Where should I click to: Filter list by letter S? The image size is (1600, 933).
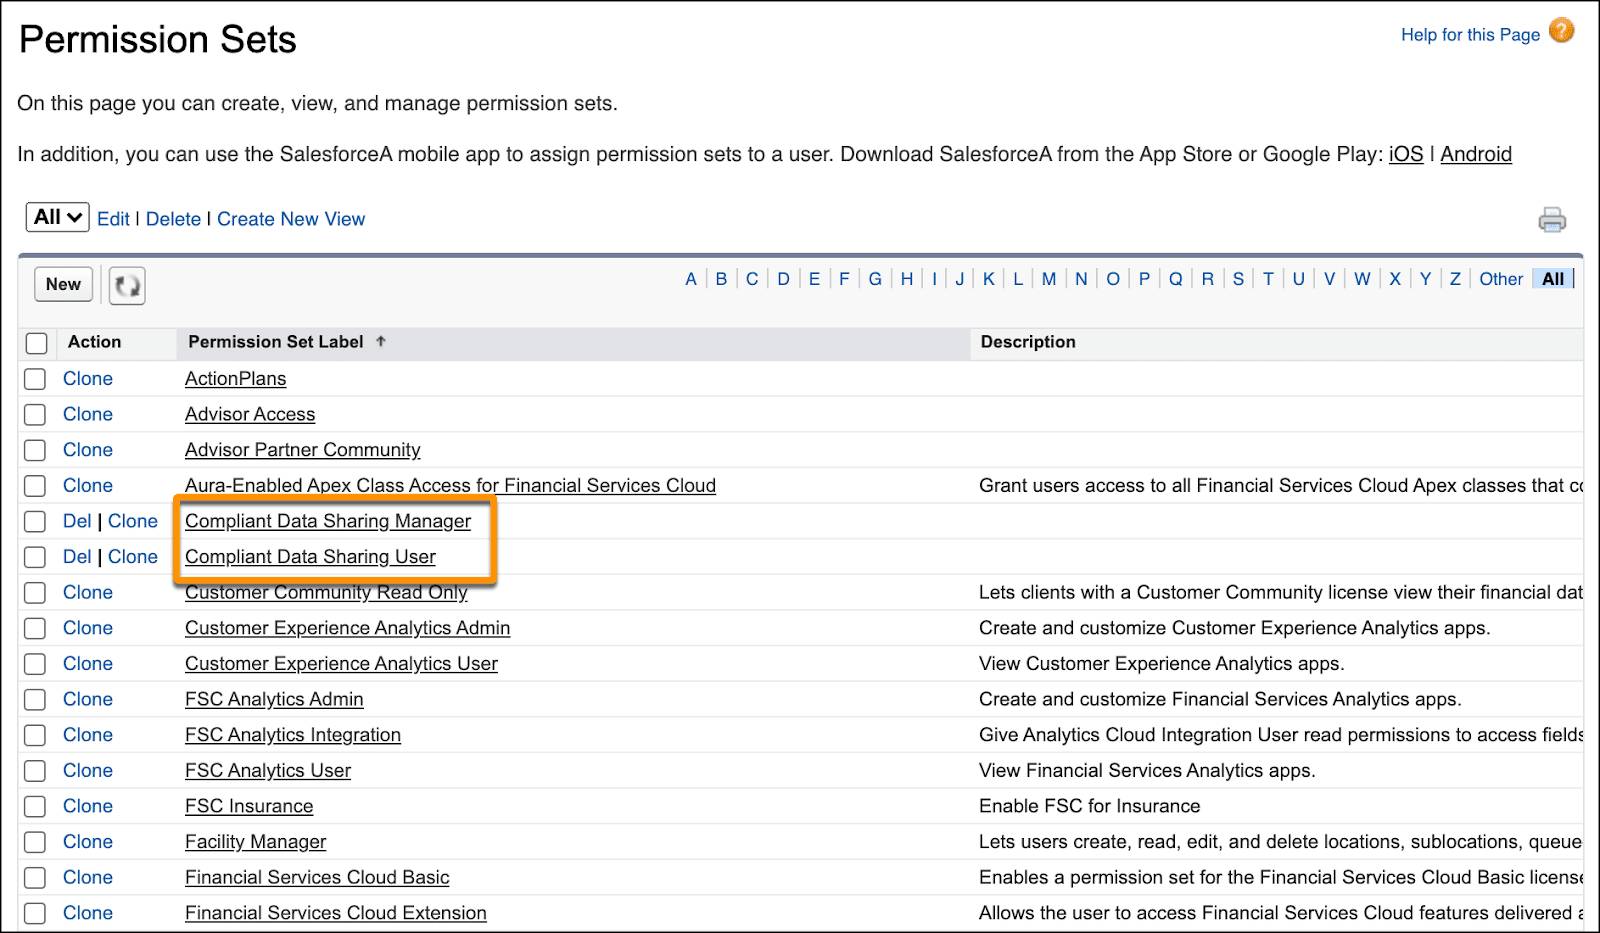pyautogui.click(x=1238, y=279)
